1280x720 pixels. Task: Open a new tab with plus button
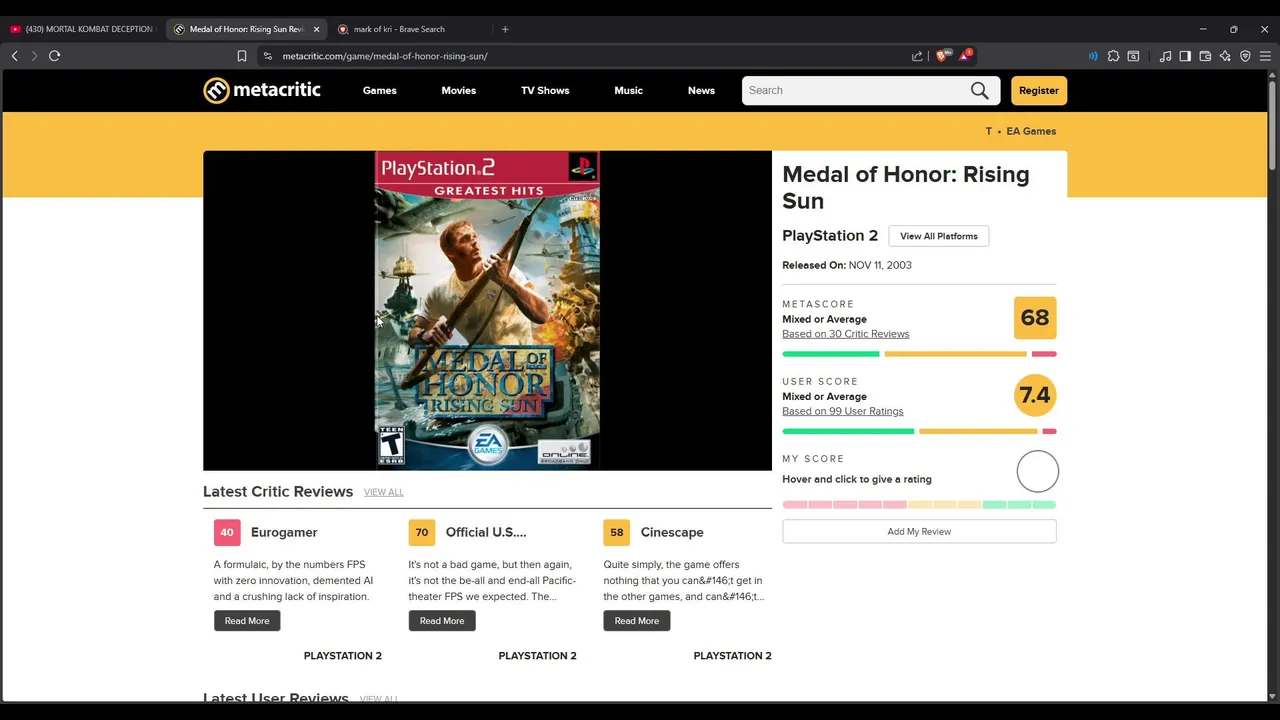(x=505, y=29)
